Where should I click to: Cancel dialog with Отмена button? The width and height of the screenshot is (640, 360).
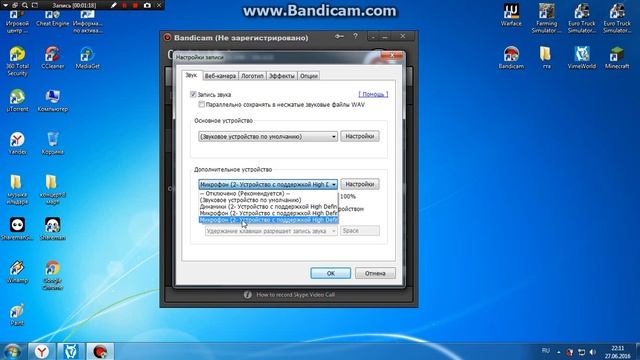point(375,273)
